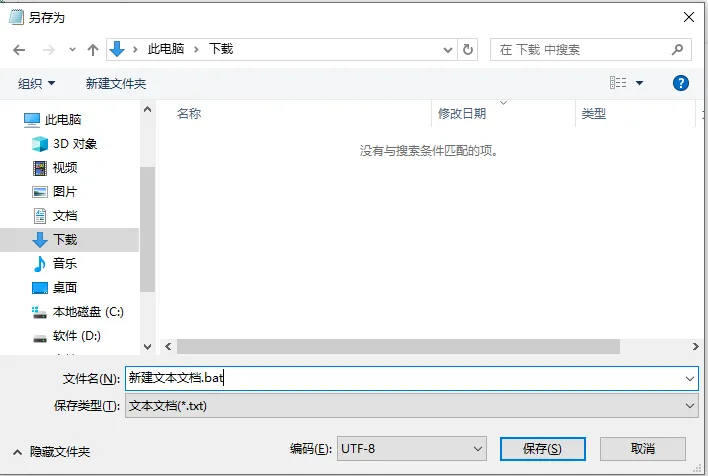Open 本地磁盘 (C:) in the sidebar
The width and height of the screenshot is (708, 476).
(x=78, y=312)
